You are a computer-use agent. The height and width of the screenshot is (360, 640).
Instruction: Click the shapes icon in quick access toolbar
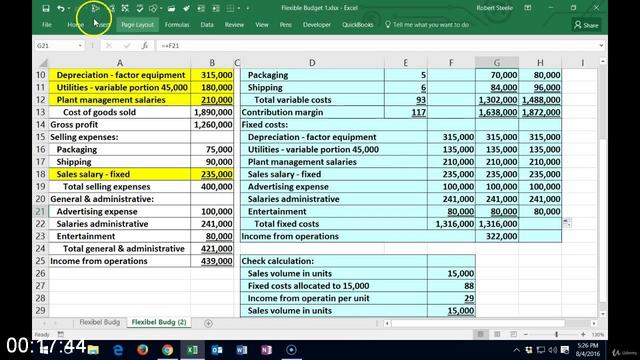pos(153,8)
